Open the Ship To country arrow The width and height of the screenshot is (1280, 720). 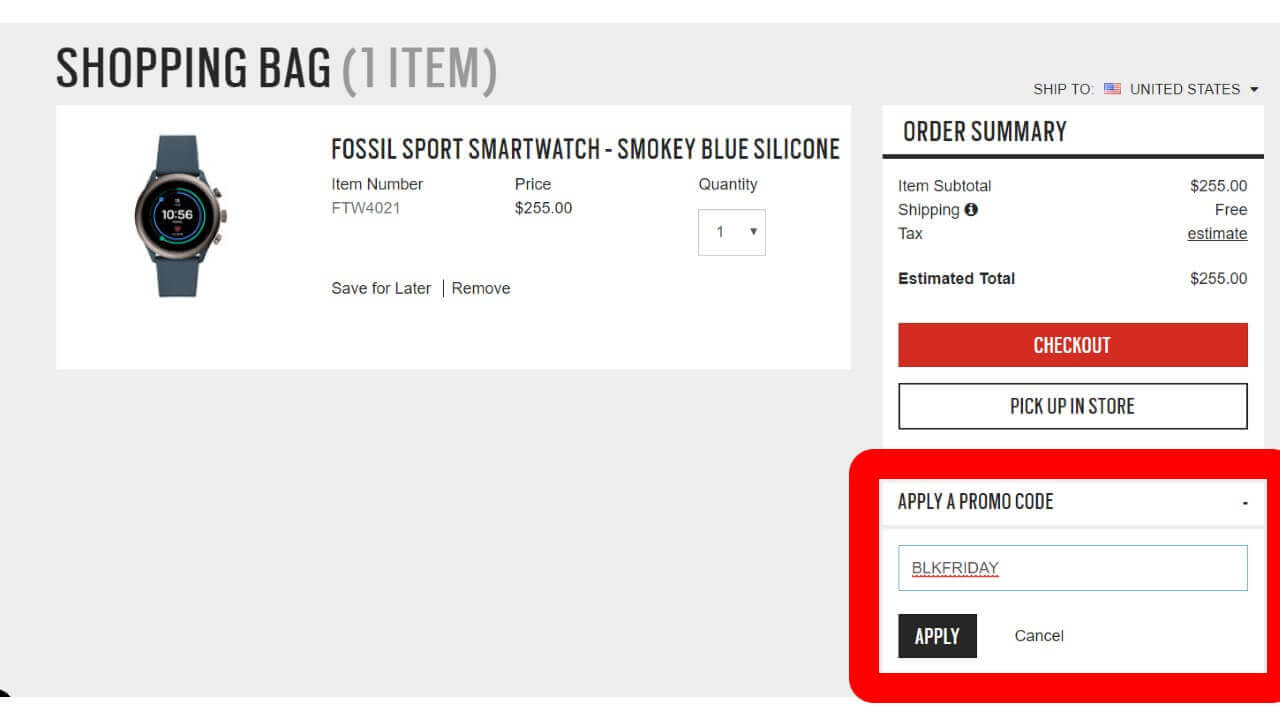tap(1254, 89)
